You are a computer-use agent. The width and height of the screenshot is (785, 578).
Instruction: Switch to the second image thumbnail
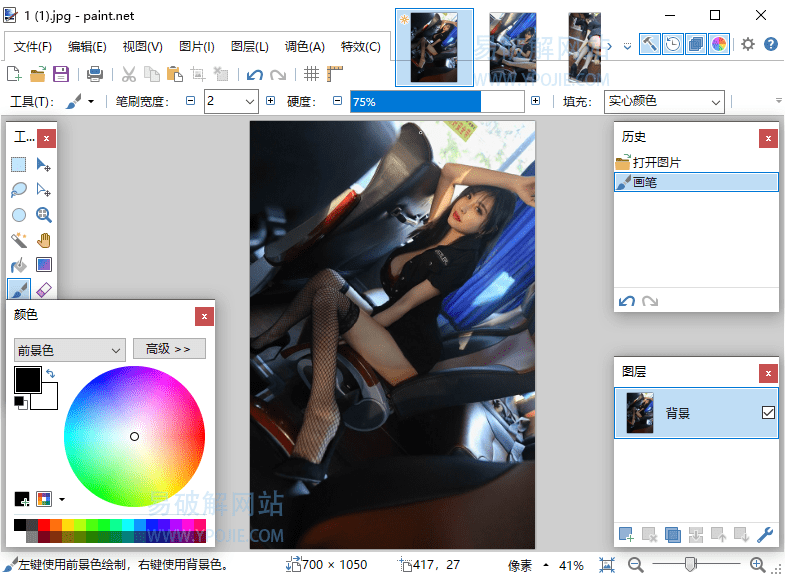(513, 47)
